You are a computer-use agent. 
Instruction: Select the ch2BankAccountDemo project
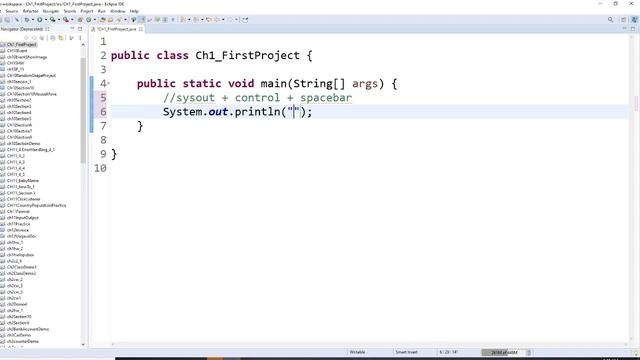[x=28, y=329]
